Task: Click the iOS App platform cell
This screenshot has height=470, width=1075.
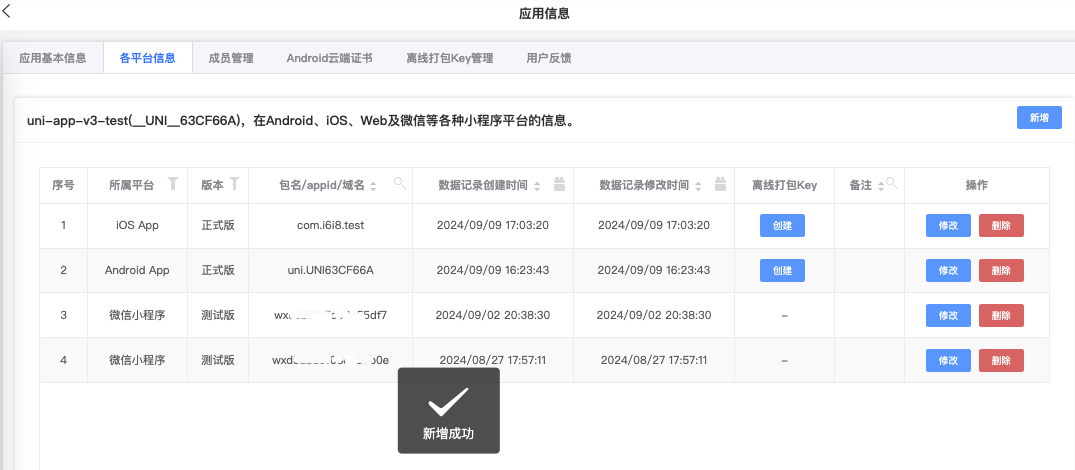Action: tap(137, 225)
